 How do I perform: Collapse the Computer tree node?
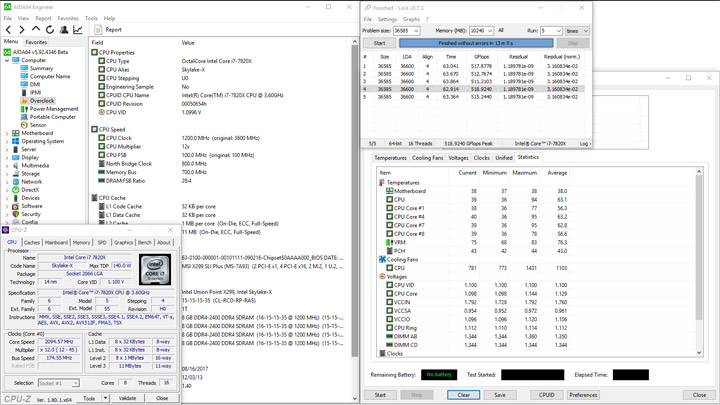pyautogui.click(x=7, y=60)
